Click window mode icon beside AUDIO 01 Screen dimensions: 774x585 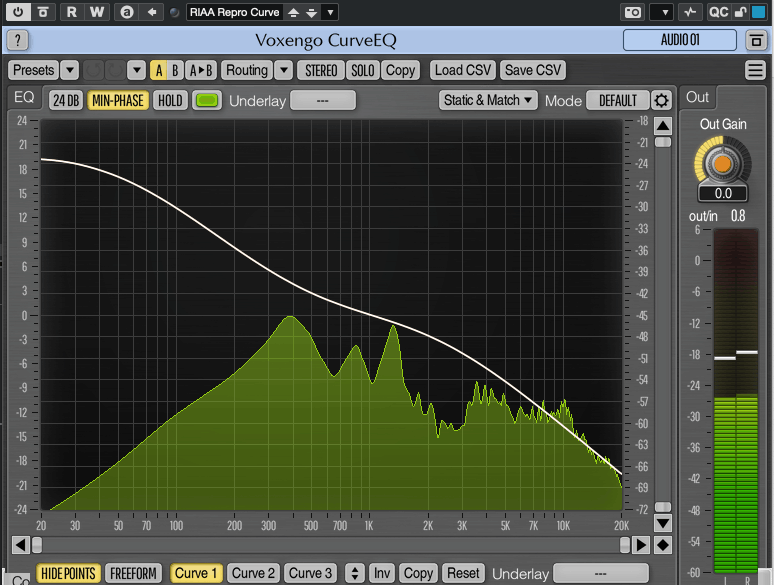756,40
